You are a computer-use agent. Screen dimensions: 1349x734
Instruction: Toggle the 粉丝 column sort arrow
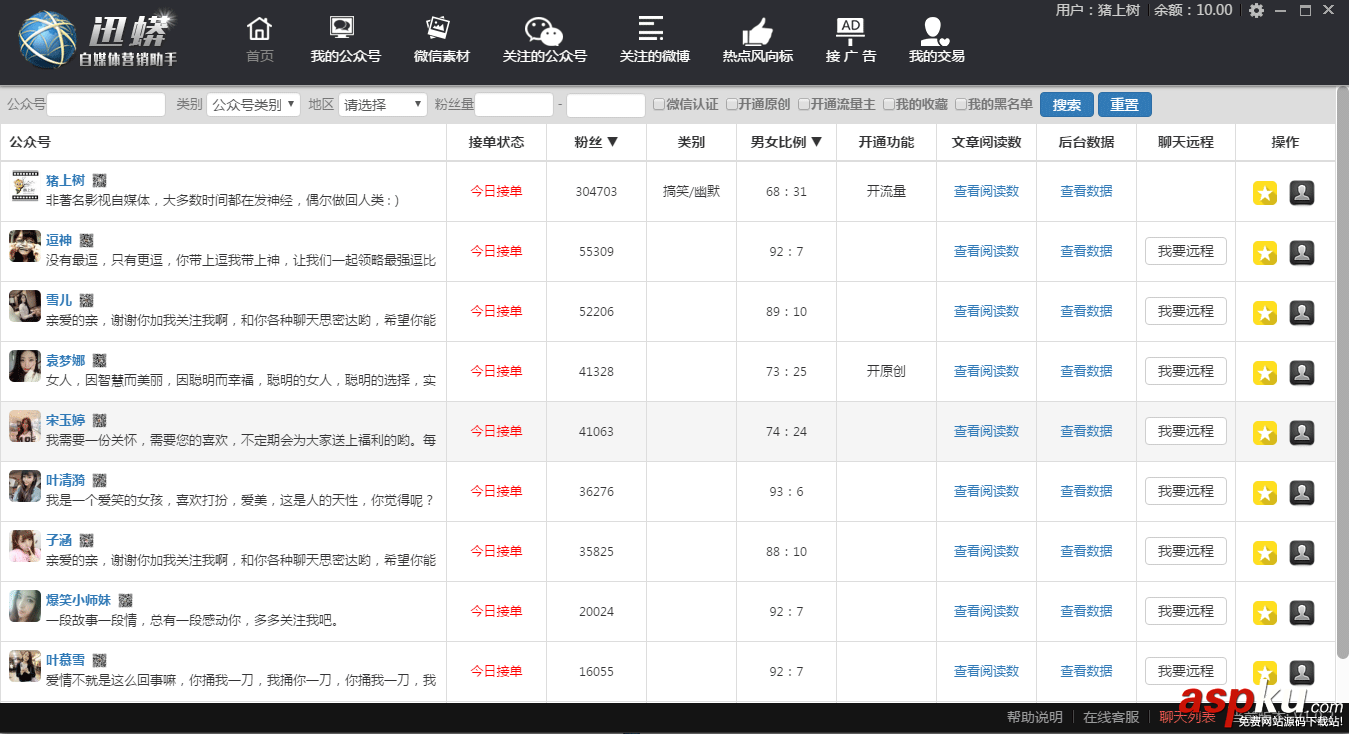[612, 142]
